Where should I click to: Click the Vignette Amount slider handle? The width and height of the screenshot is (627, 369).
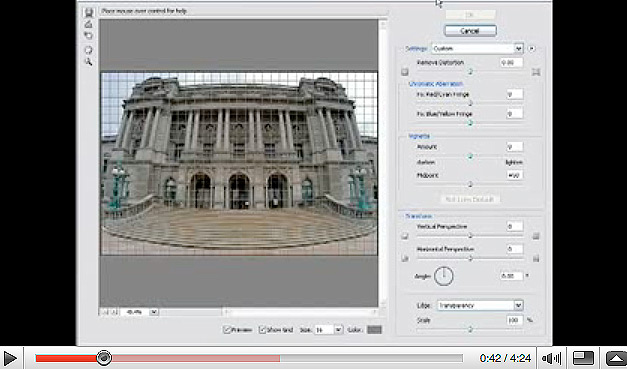[470, 156]
